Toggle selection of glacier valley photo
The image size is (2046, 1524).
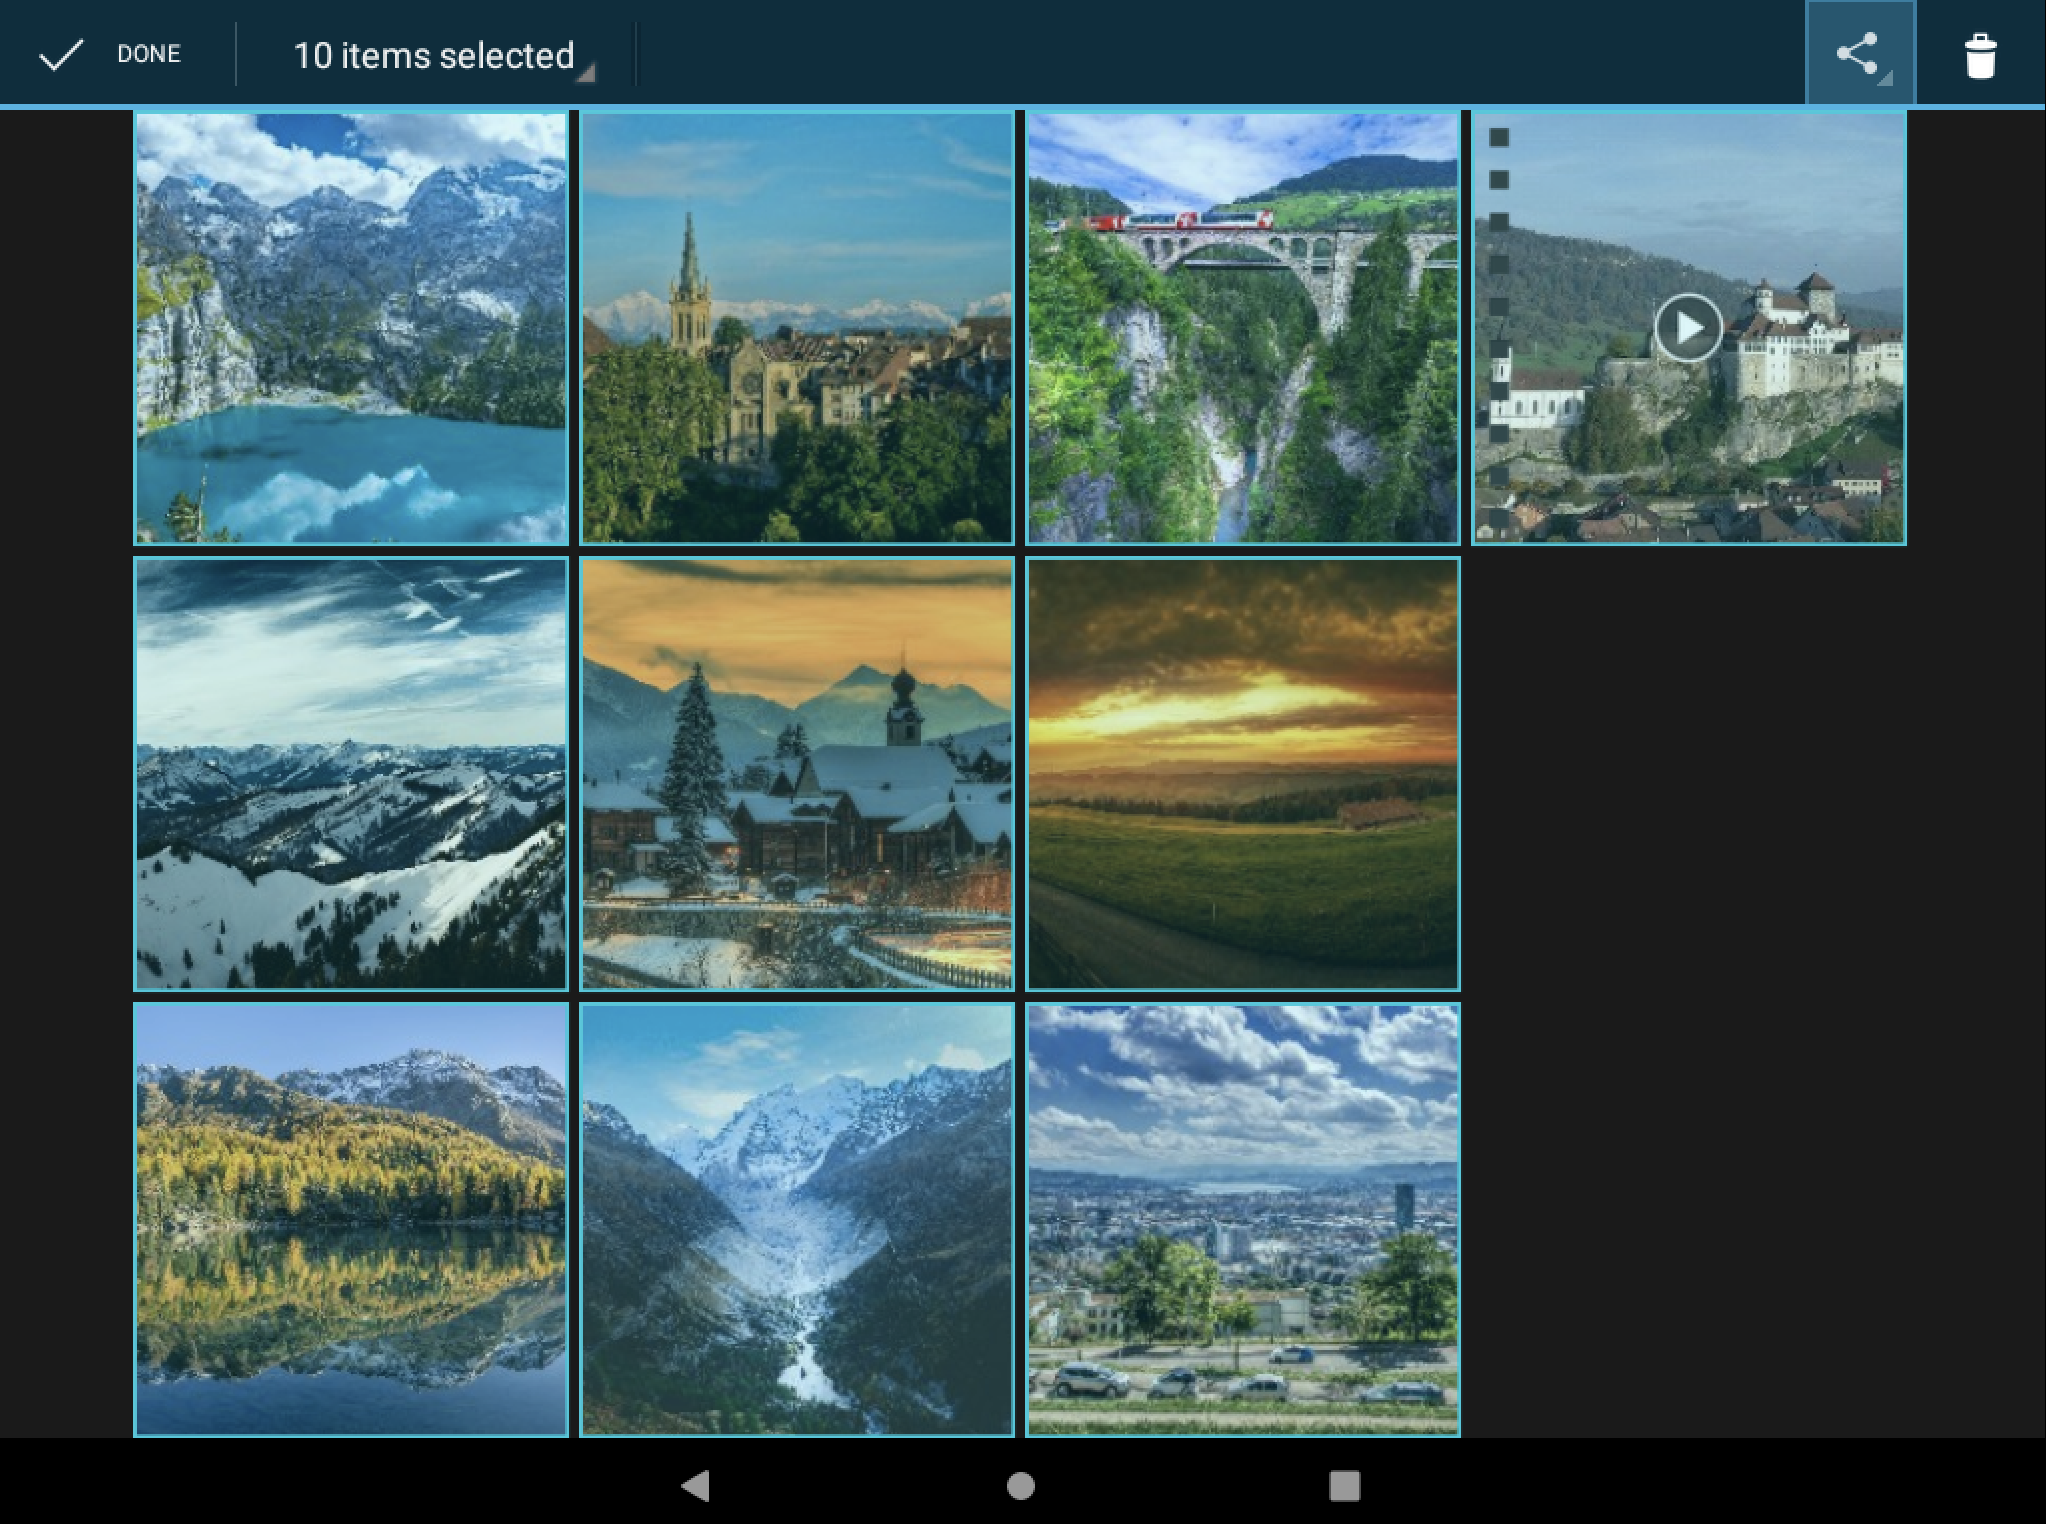(797, 1220)
